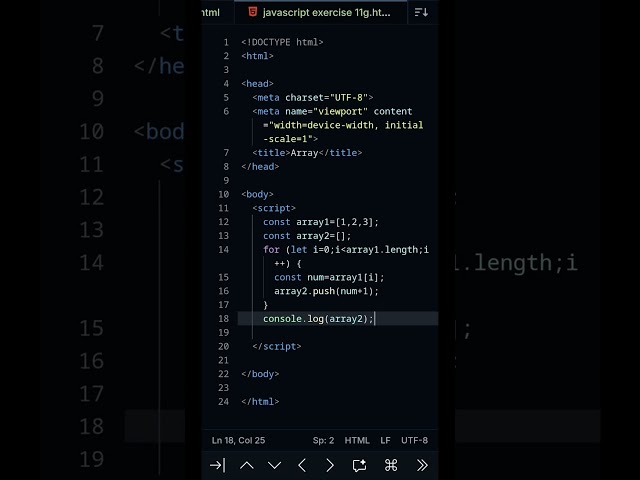The image size is (640, 480).
Task: Change UTF-8 encoding in status bar
Action: [414, 440]
